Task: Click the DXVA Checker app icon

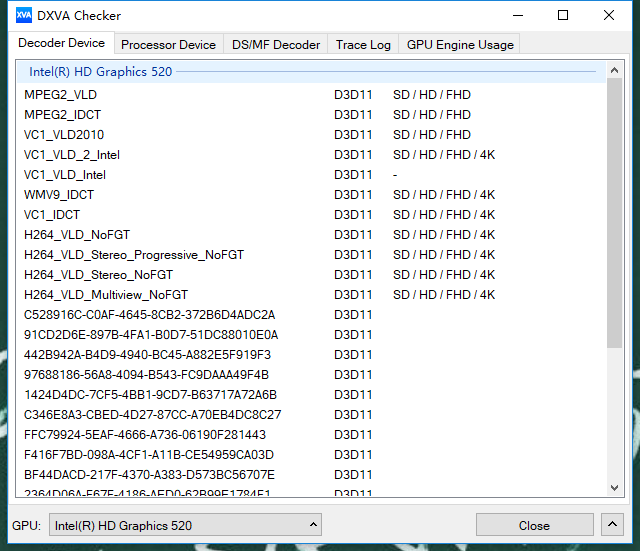Action: click(24, 16)
